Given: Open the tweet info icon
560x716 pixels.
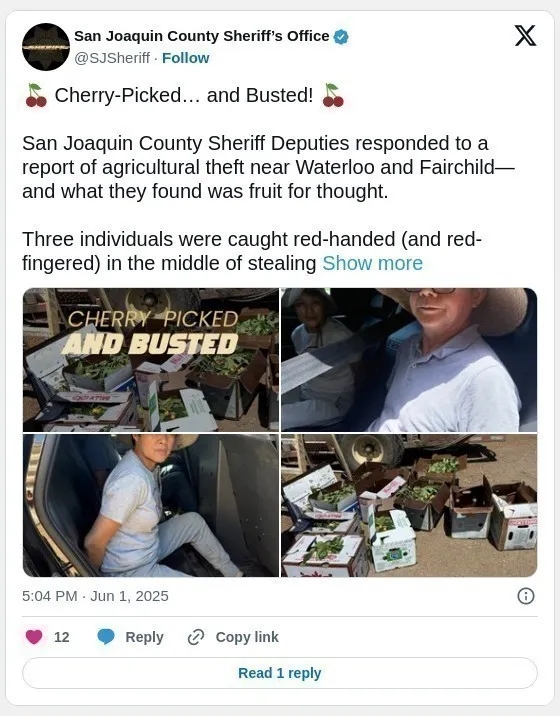Looking at the screenshot, I should 526,596.
